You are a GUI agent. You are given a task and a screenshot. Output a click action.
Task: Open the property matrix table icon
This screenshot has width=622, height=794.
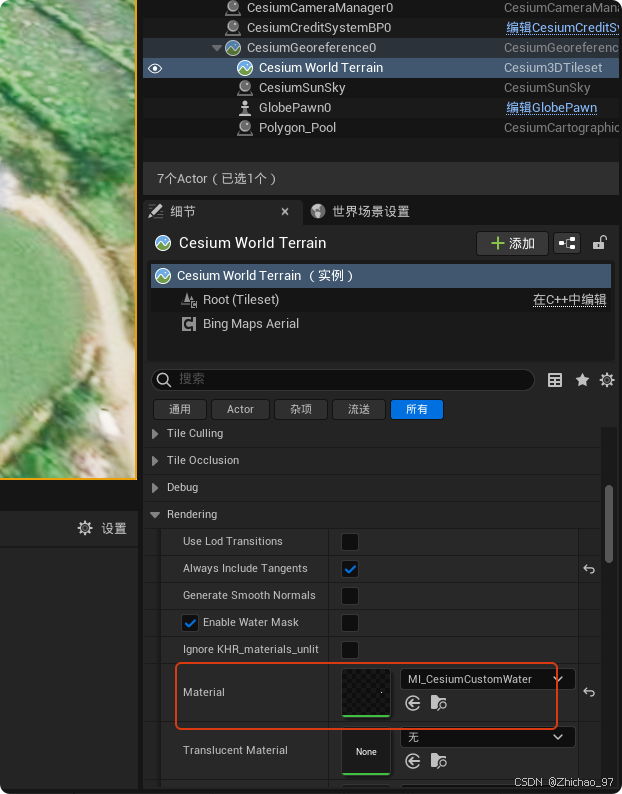point(555,380)
